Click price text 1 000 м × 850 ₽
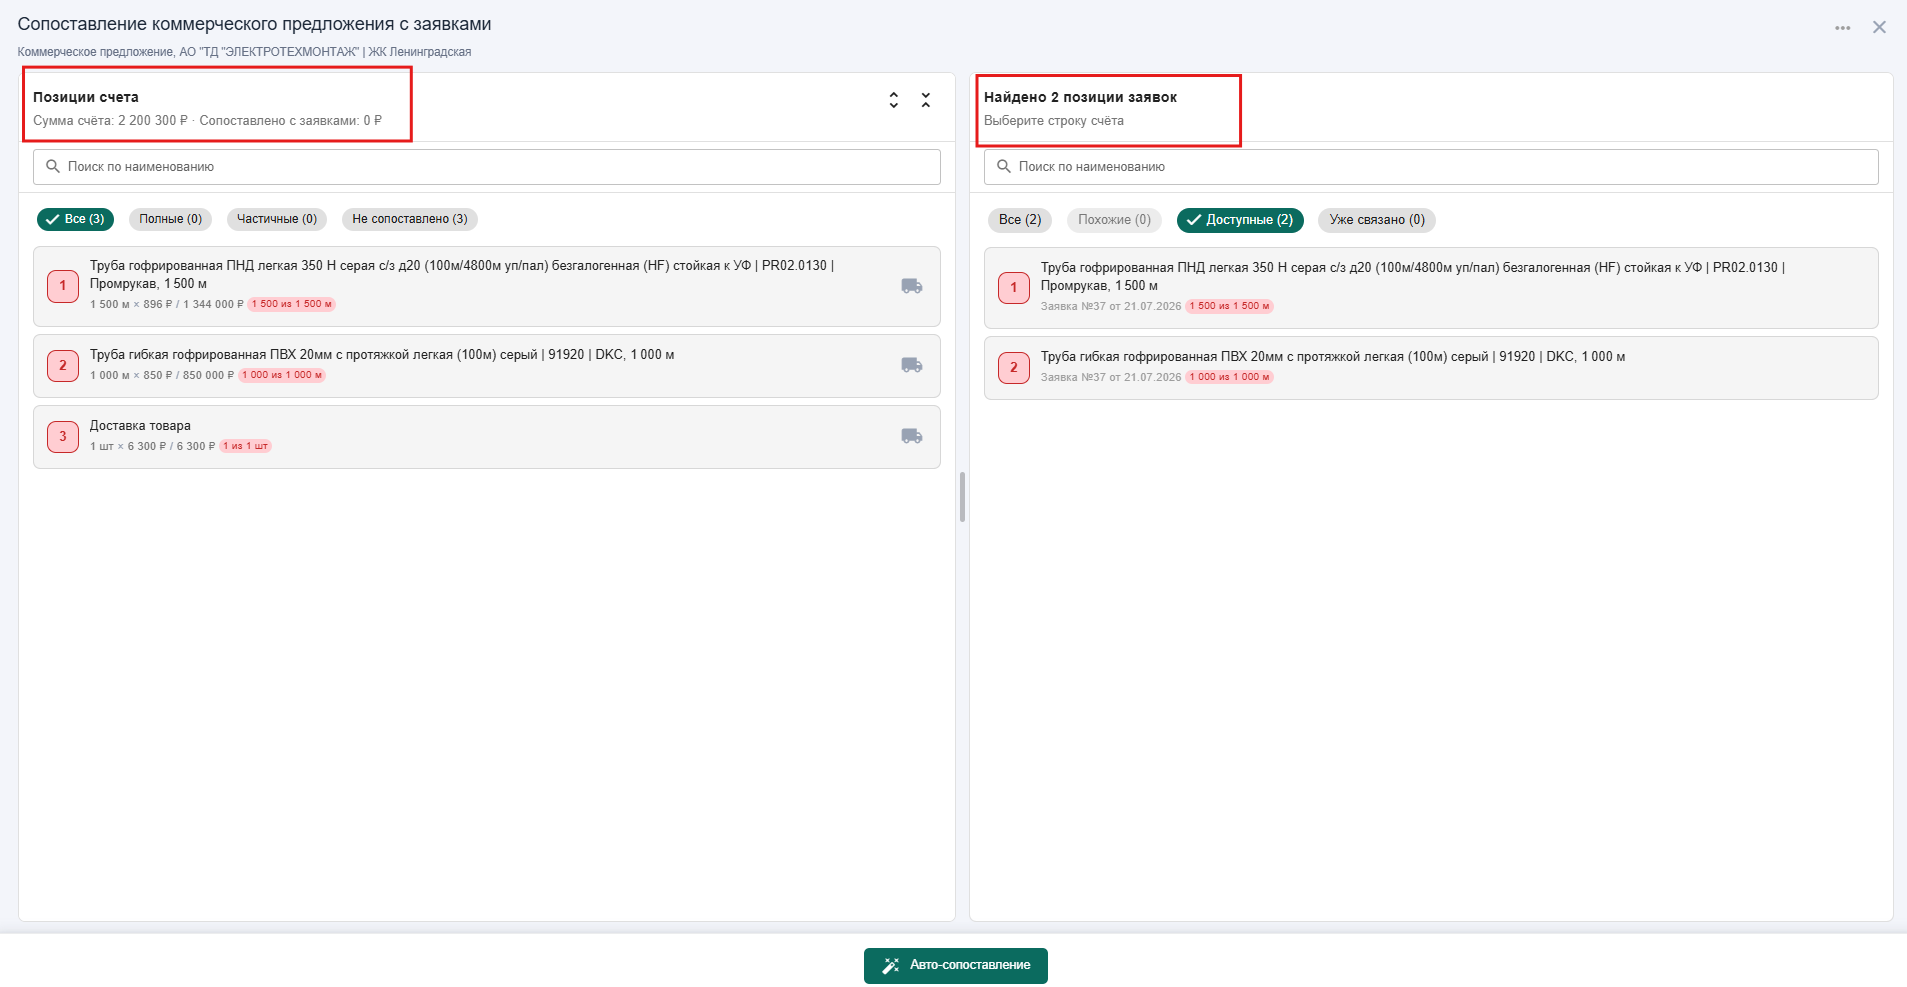1907x987 pixels. pyautogui.click(x=131, y=375)
